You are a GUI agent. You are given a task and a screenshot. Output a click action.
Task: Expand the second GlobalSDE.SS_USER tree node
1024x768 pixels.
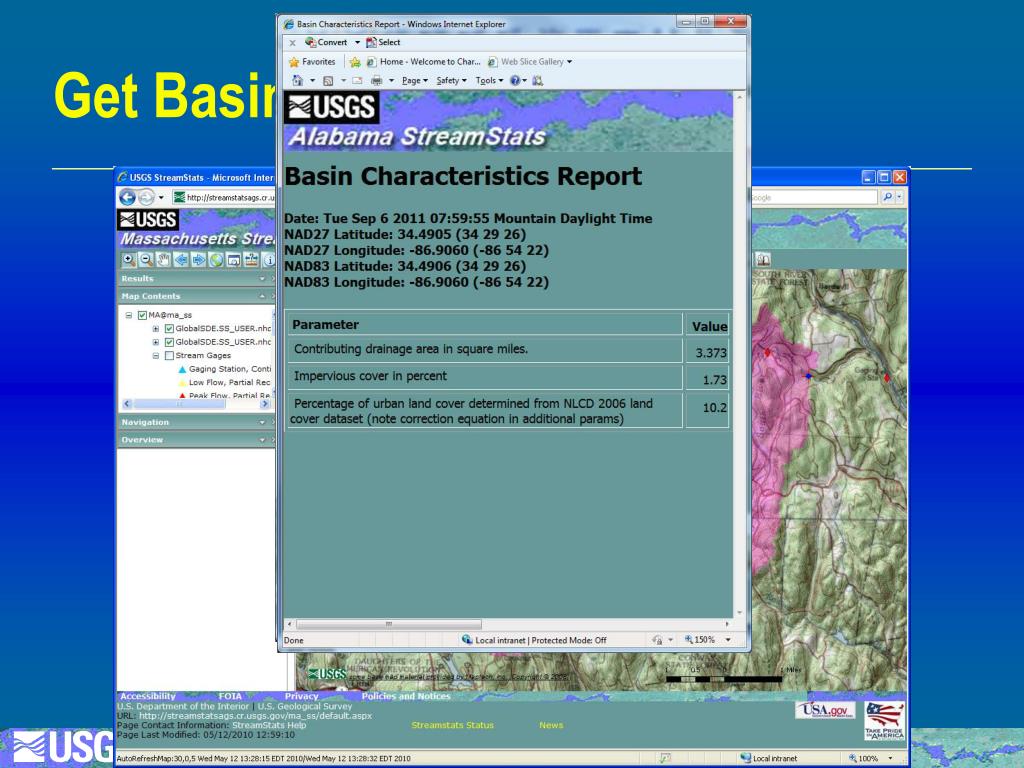point(155,342)
